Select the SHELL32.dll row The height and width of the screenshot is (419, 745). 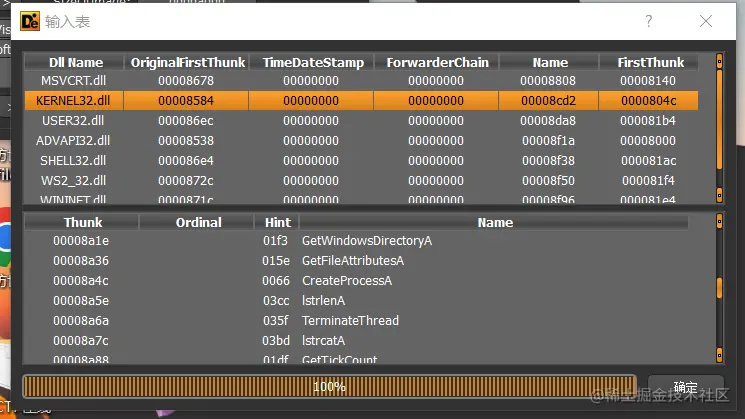tap(362, 161)
